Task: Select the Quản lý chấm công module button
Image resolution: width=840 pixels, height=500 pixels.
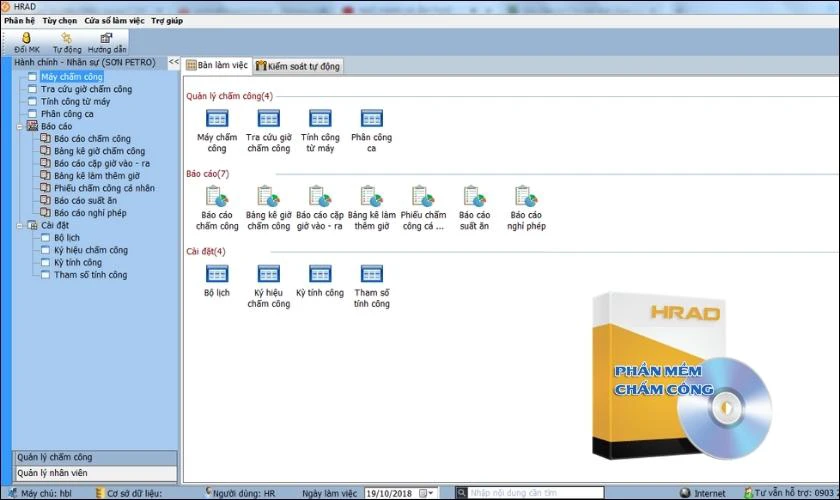Action: point(95,458)
